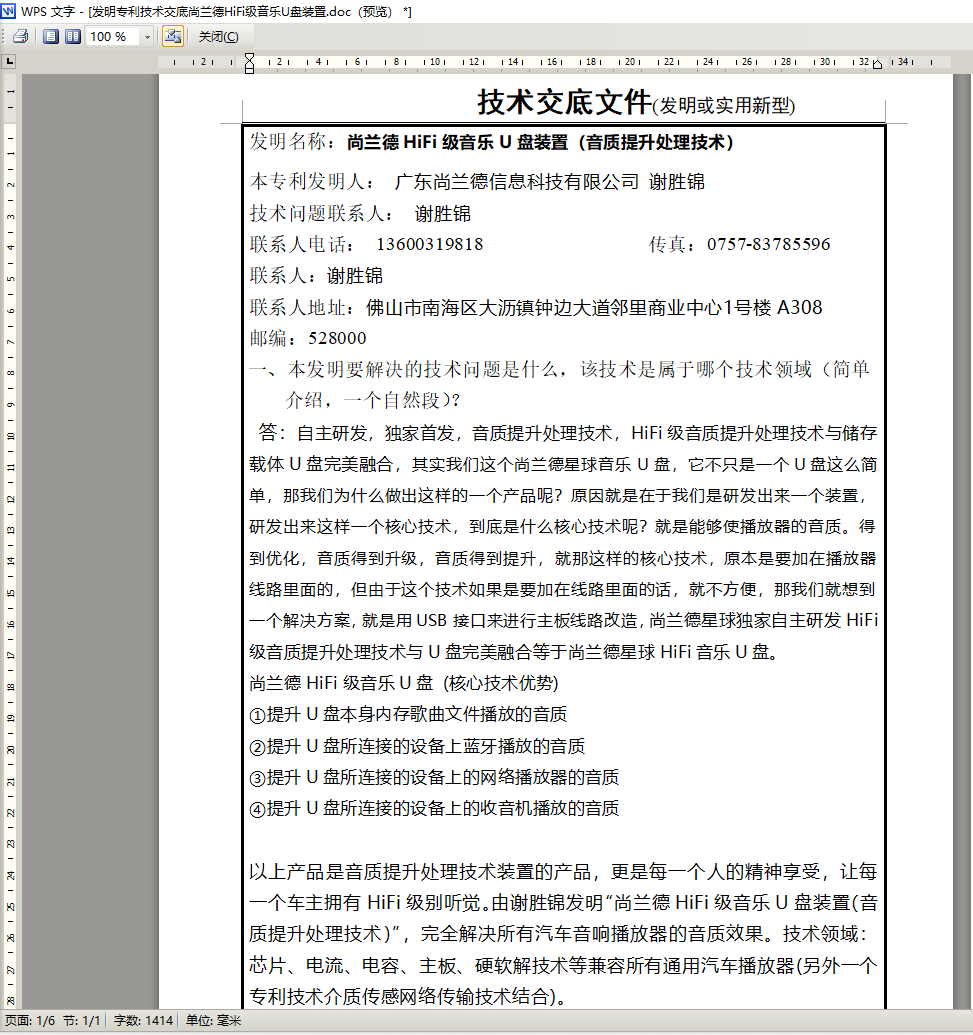Viewport: 973px width, 1035px height.
Task: Click the 100 % zoom input field
Action: [x=112, y=37]
